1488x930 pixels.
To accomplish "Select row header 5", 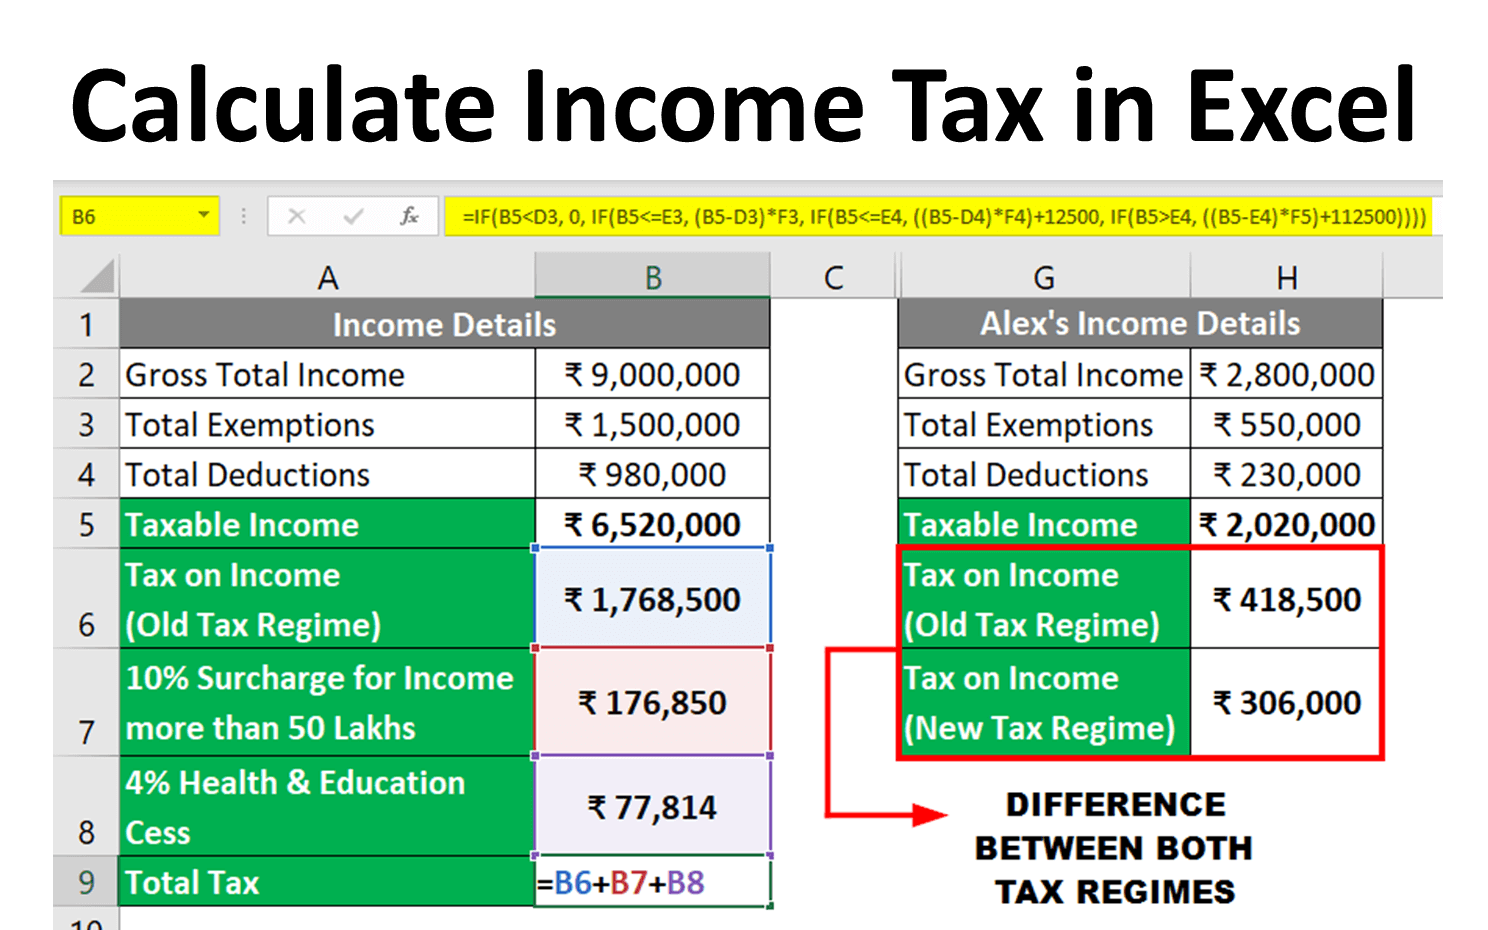I will pyautogui.click(x=87, y=524).
